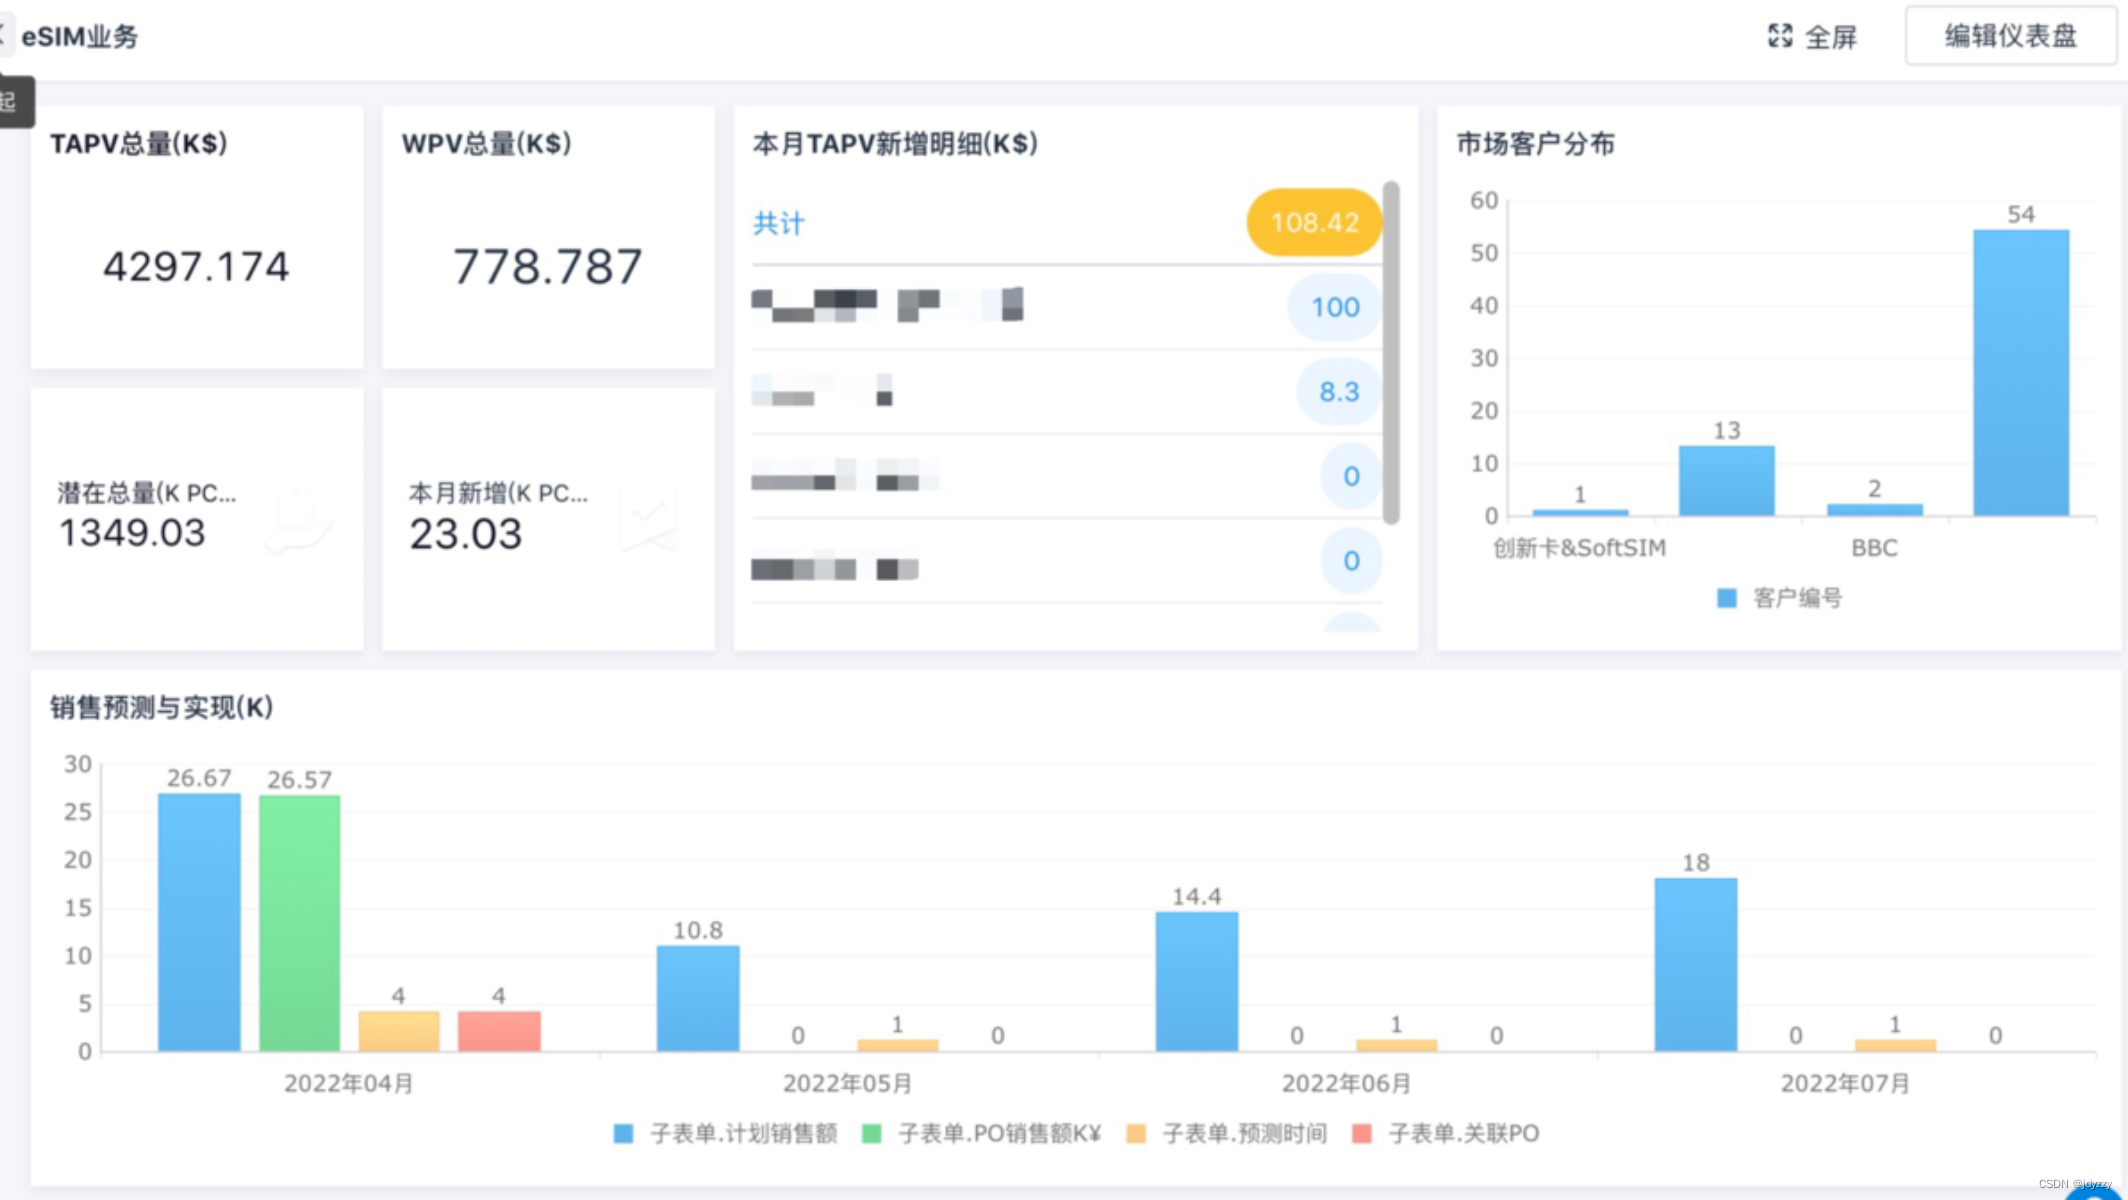Click the 2022年05月 axis label
This screenshot has width=2128, height=1200.
pyautogui.click(x=847, y=1083)
